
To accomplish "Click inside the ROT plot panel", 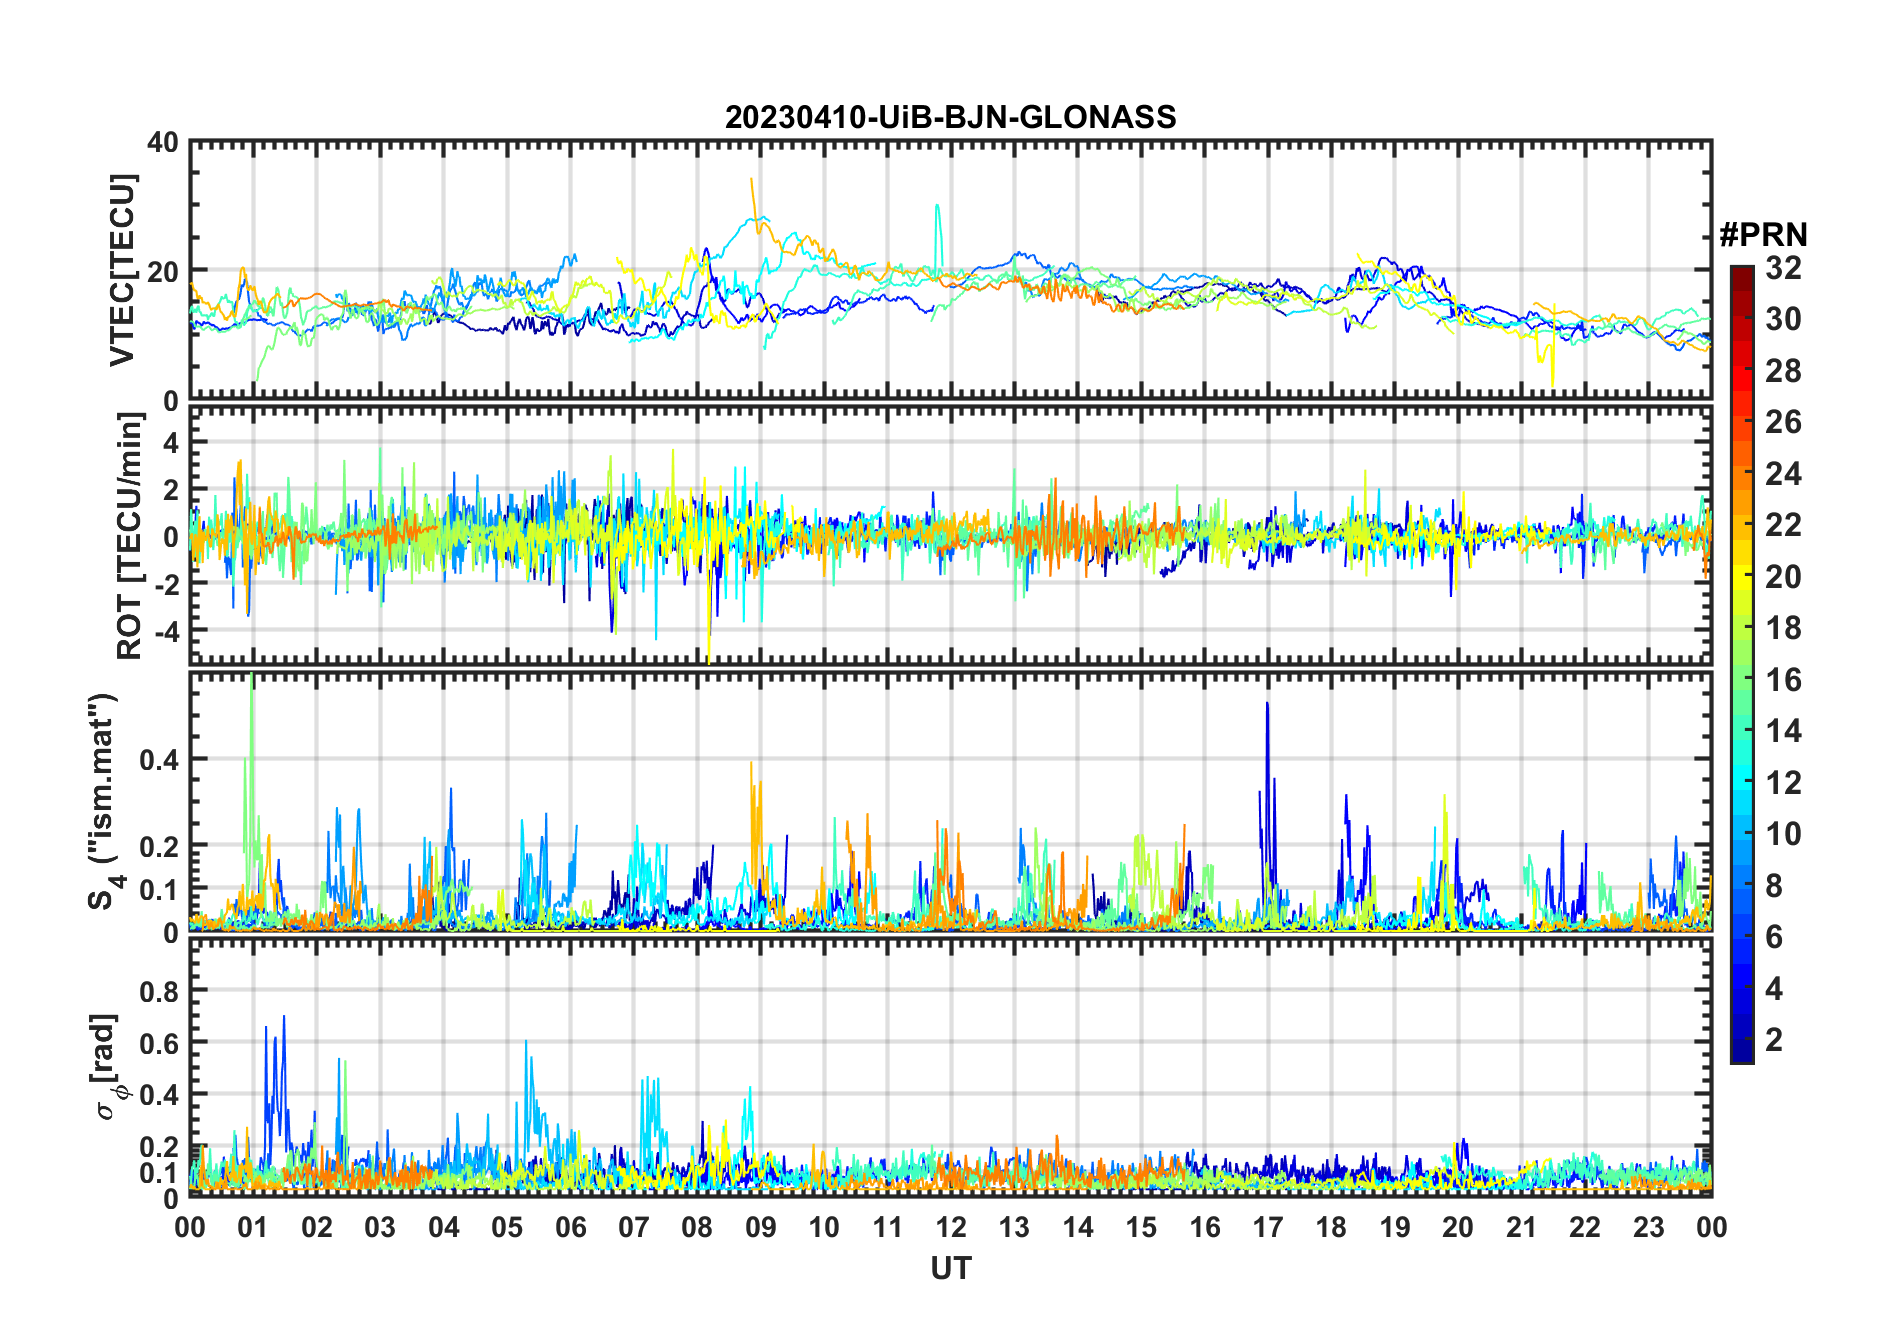I will click(950, 534).
